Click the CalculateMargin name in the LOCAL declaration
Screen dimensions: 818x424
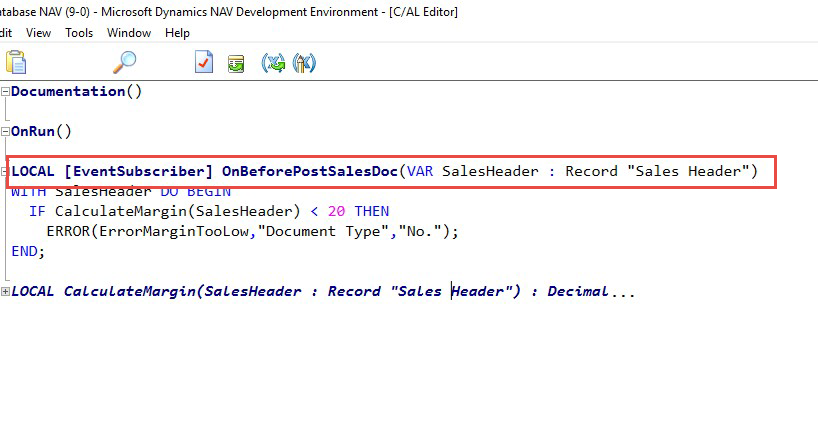tap(130, 292)
